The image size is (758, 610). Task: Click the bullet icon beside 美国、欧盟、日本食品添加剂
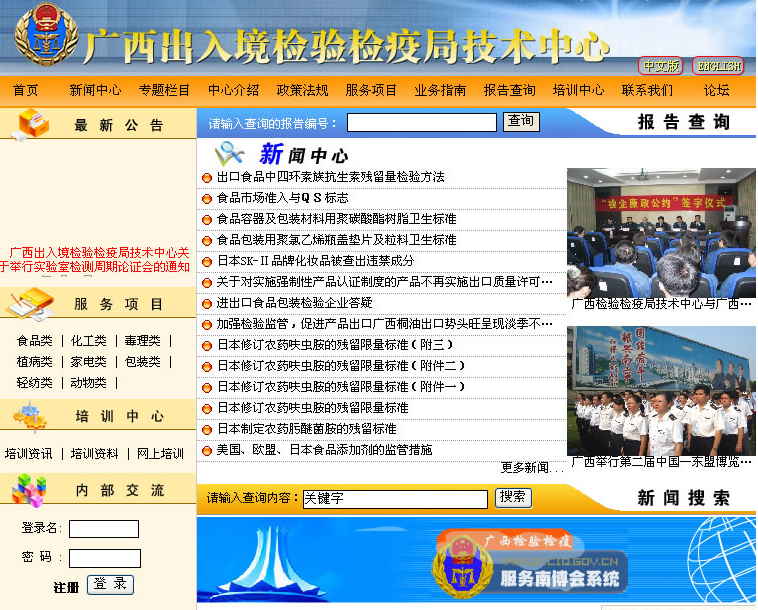pos(207,451)
